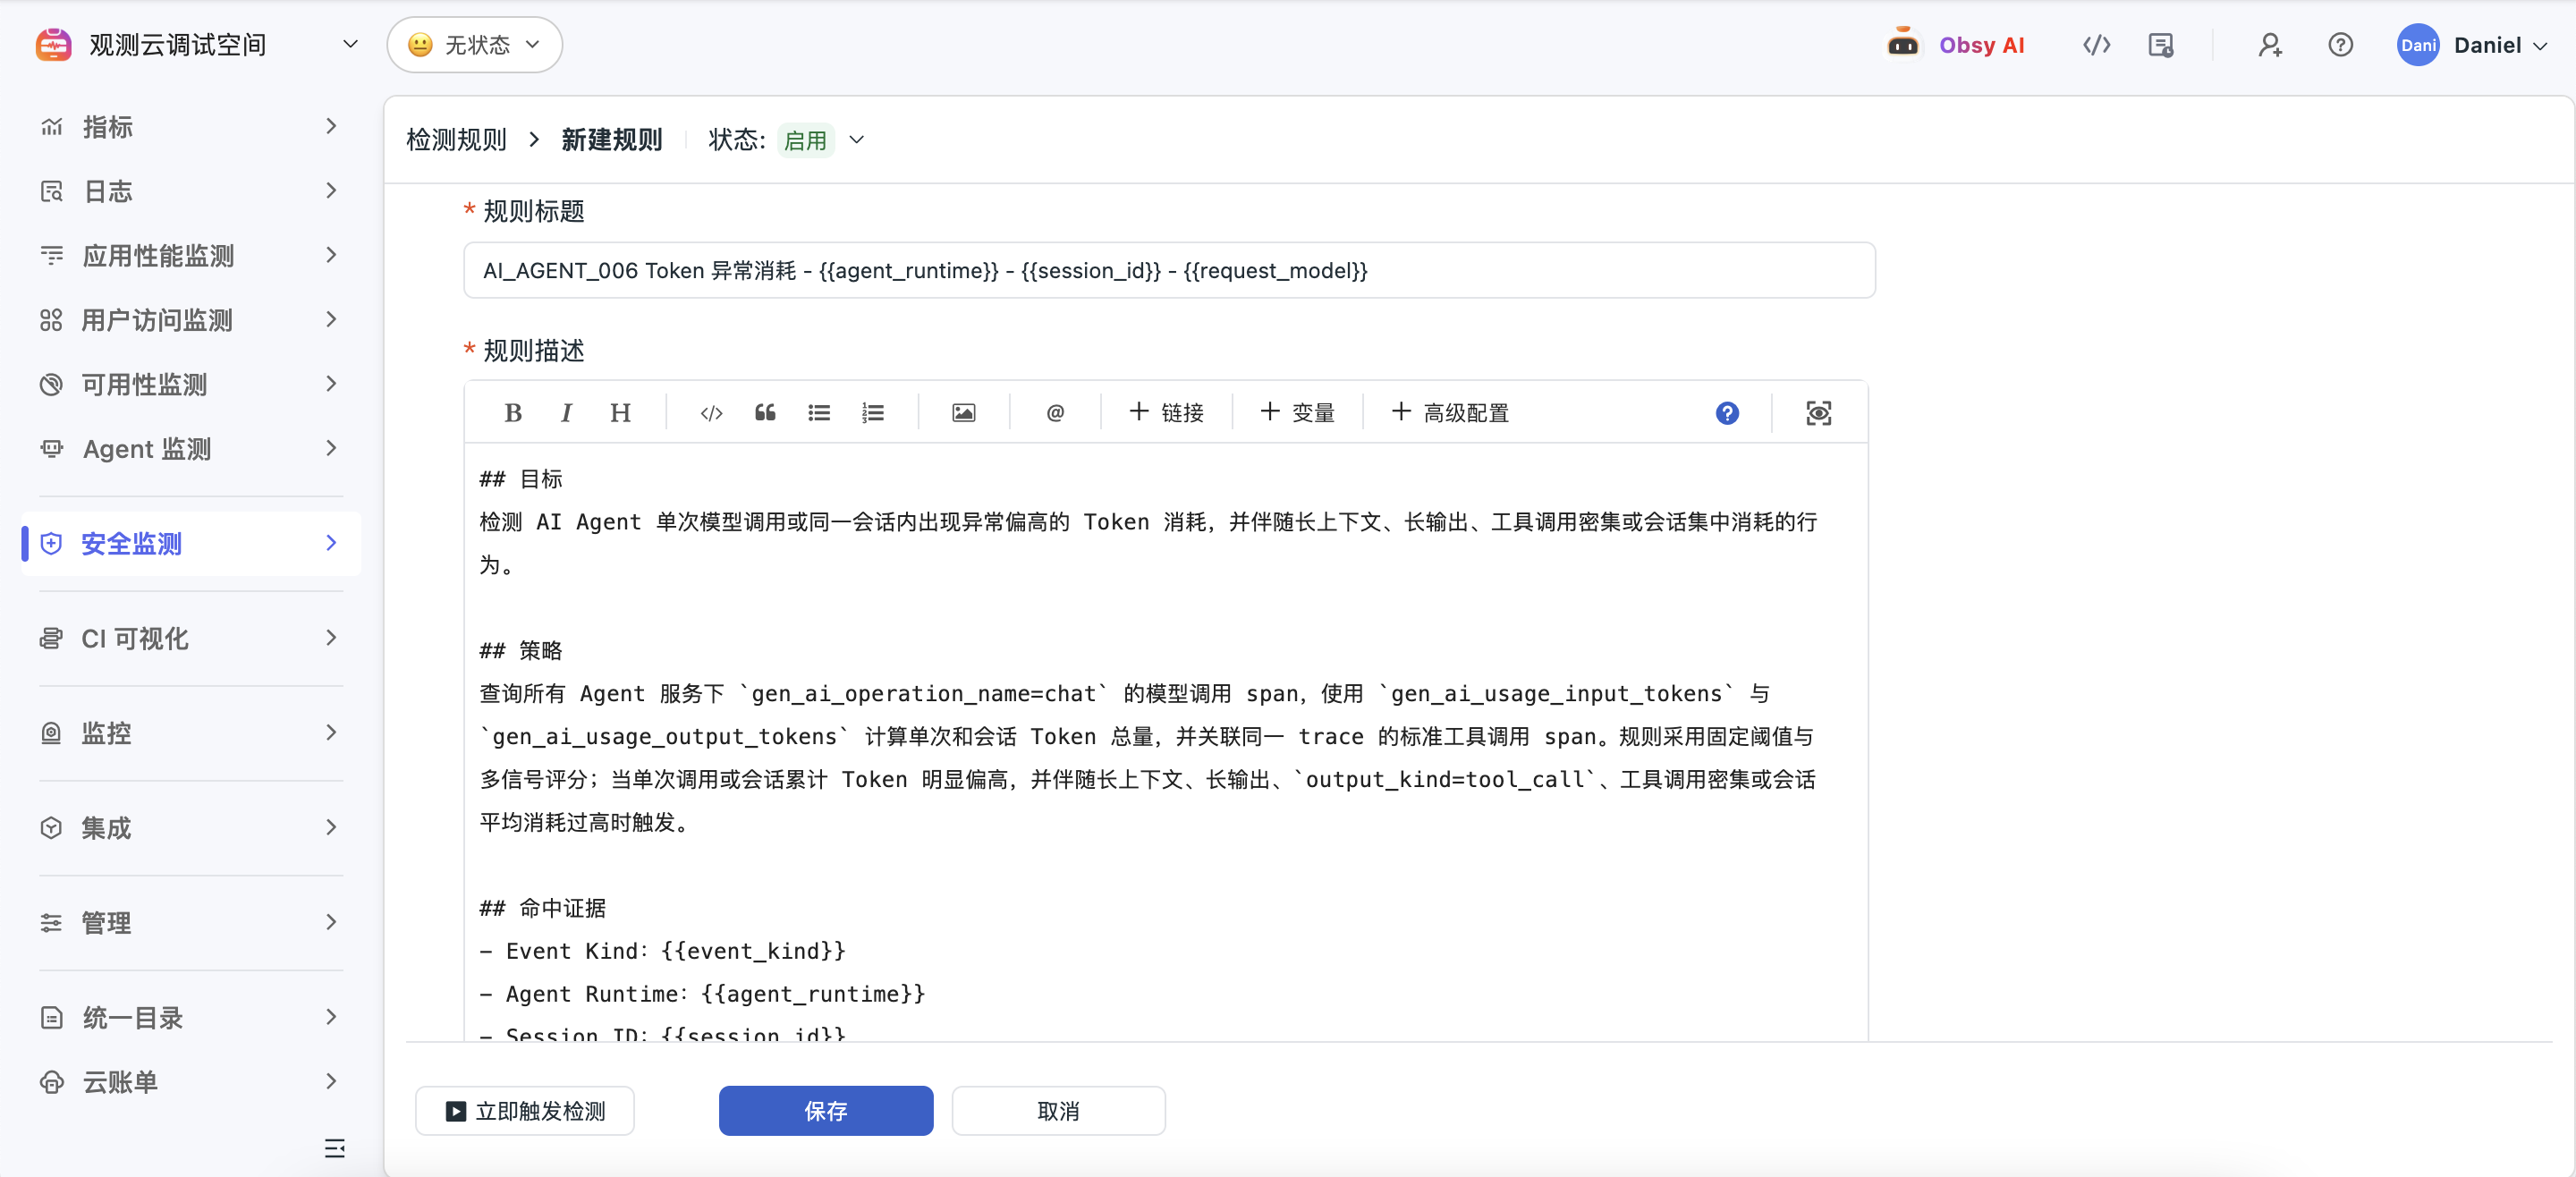Expand the Agent 监测 chevron
2576x1177 pixels.
[x=331, y=448]
